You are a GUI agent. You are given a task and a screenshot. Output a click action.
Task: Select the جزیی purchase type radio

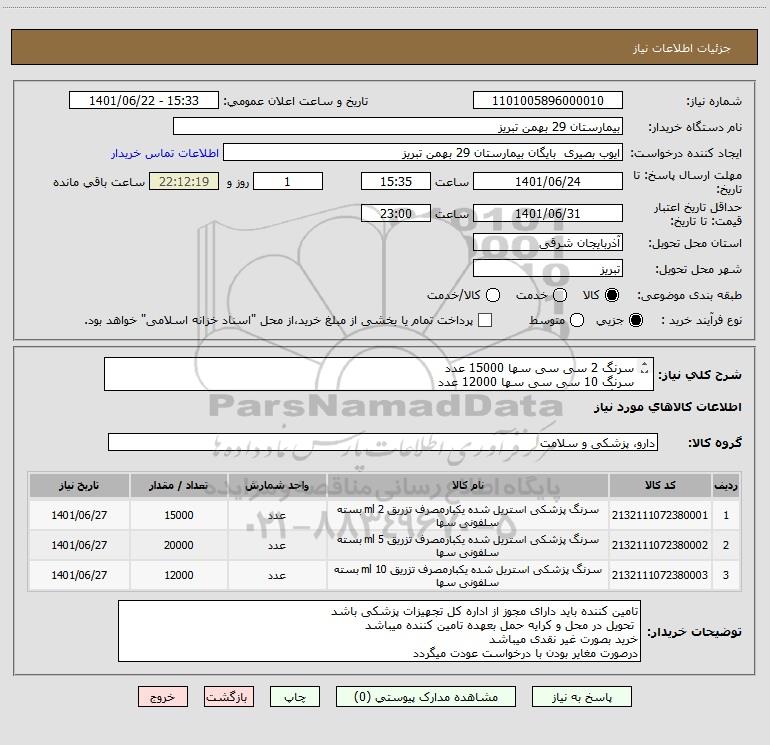pyautogui.click(x=635, y=320)
